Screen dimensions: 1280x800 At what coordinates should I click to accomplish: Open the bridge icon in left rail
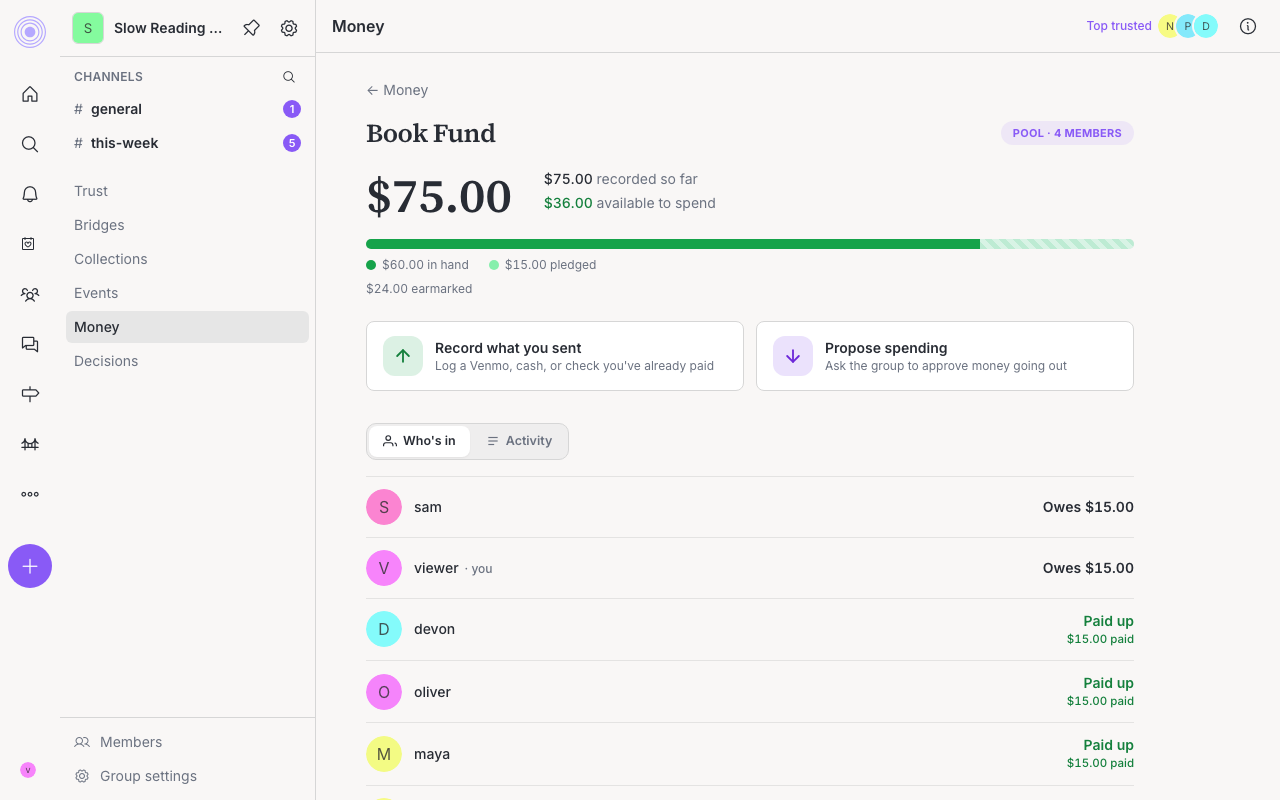pyautogui.click(x=30, y=444)
